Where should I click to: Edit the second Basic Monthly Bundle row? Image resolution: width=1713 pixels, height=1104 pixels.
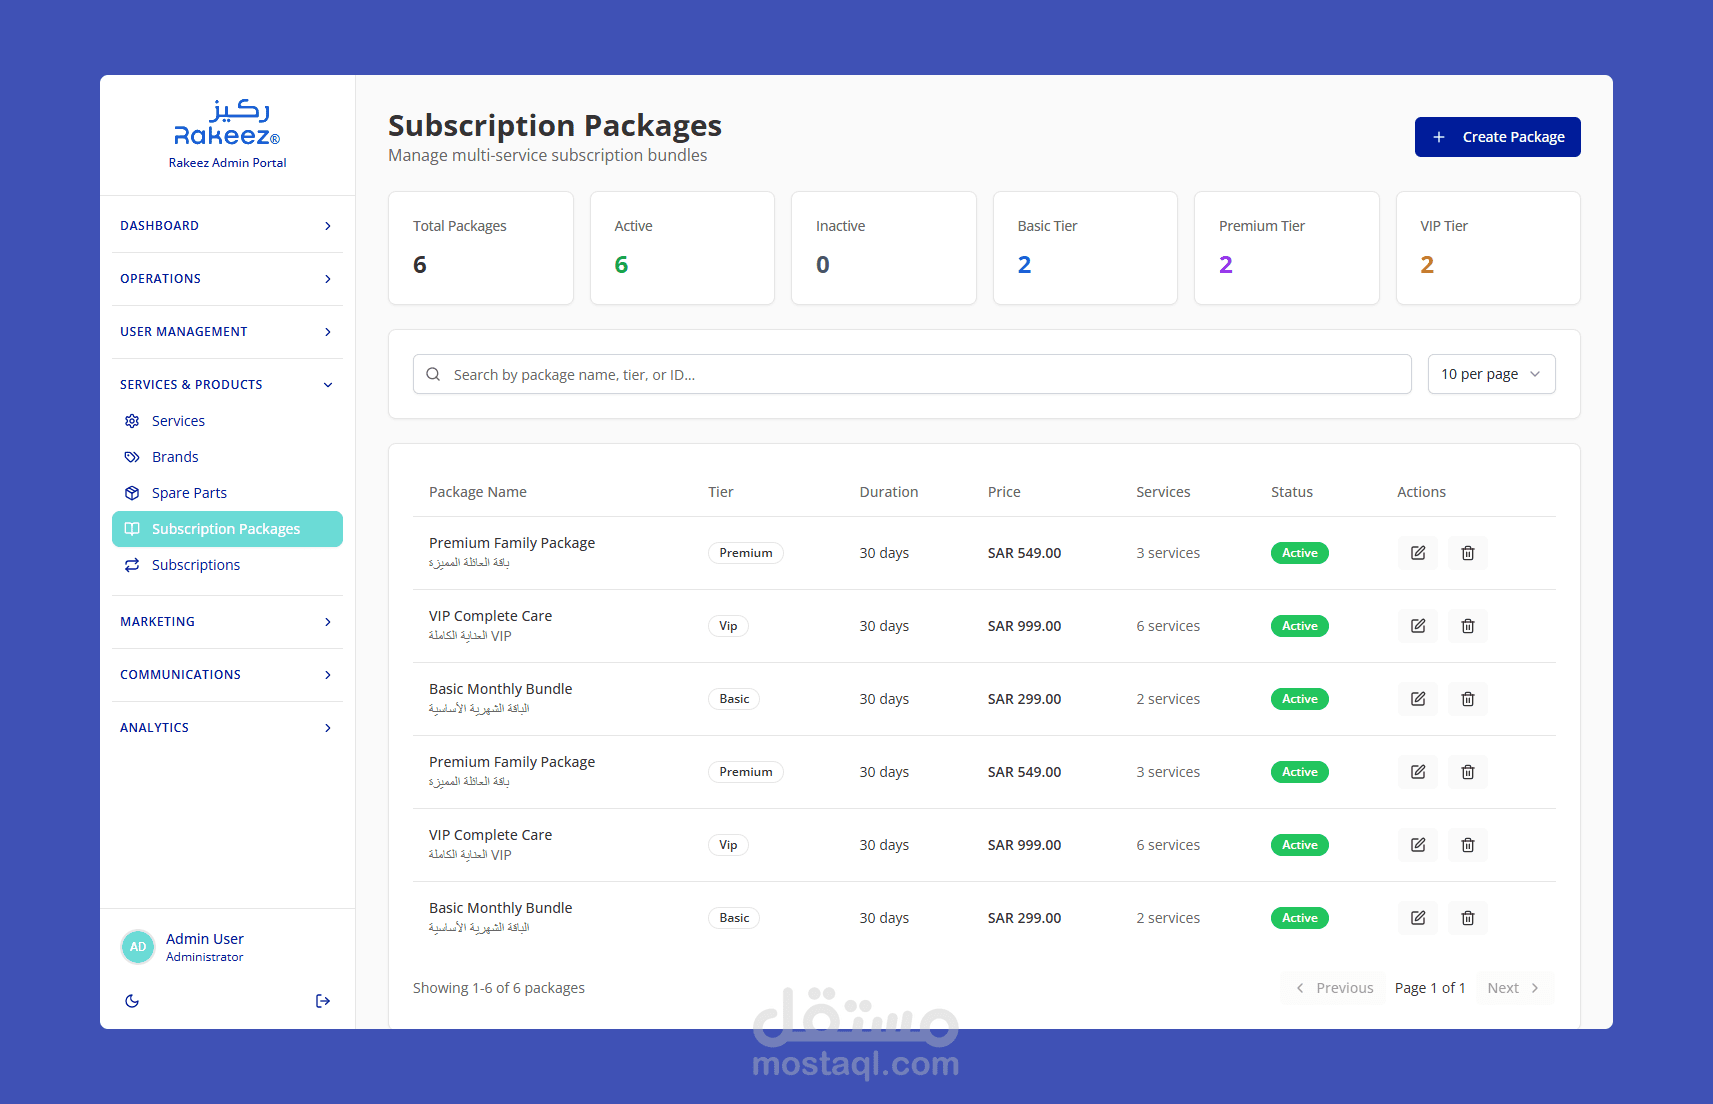click(1418, 918)
